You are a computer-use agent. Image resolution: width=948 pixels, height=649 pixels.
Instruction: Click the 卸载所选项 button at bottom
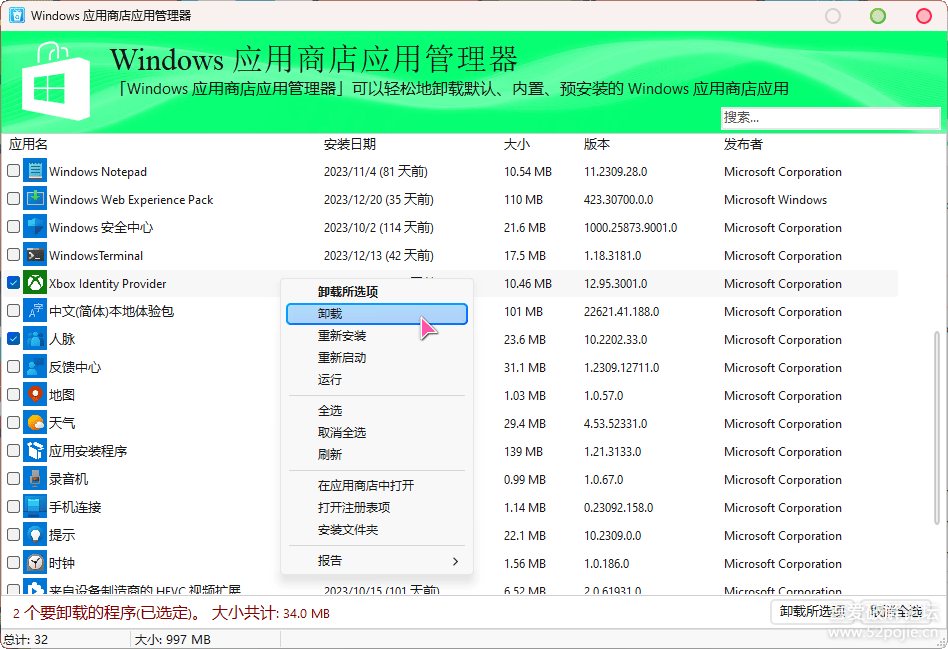(811, 611)
